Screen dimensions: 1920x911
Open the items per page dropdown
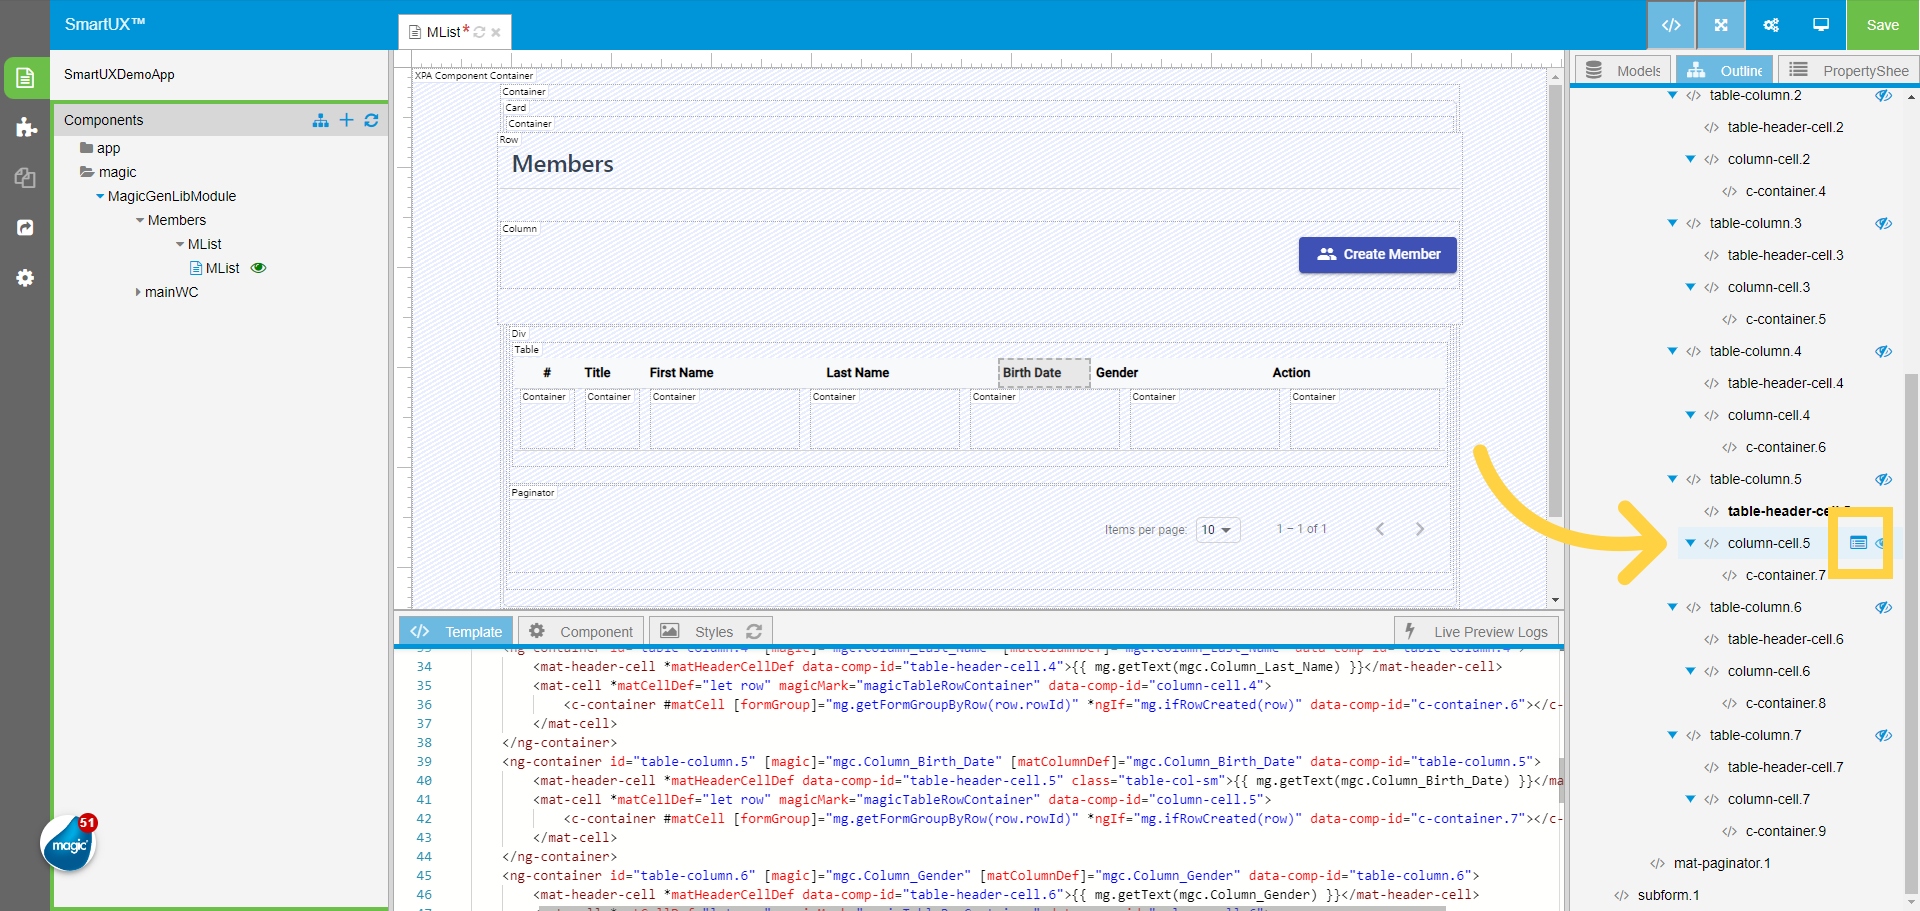tap(1217, 530)
